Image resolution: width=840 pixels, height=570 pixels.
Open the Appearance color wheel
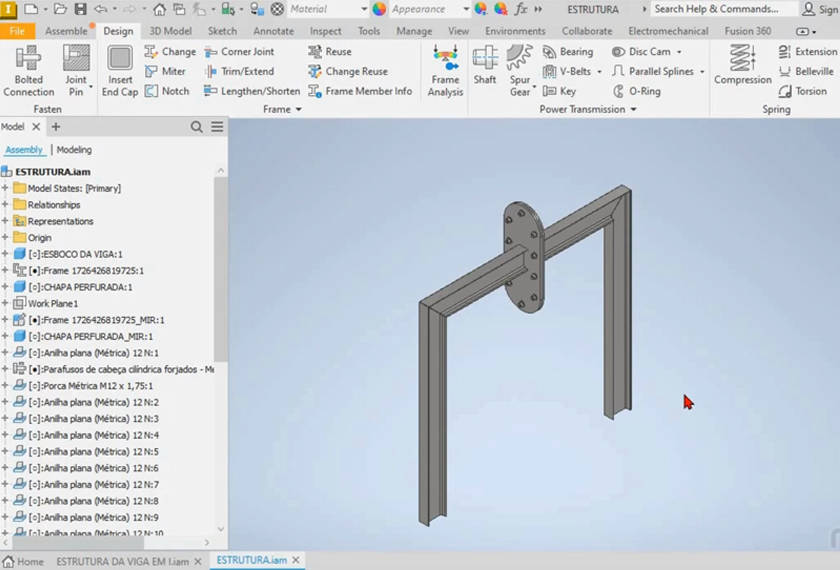[x=379, y=9]
